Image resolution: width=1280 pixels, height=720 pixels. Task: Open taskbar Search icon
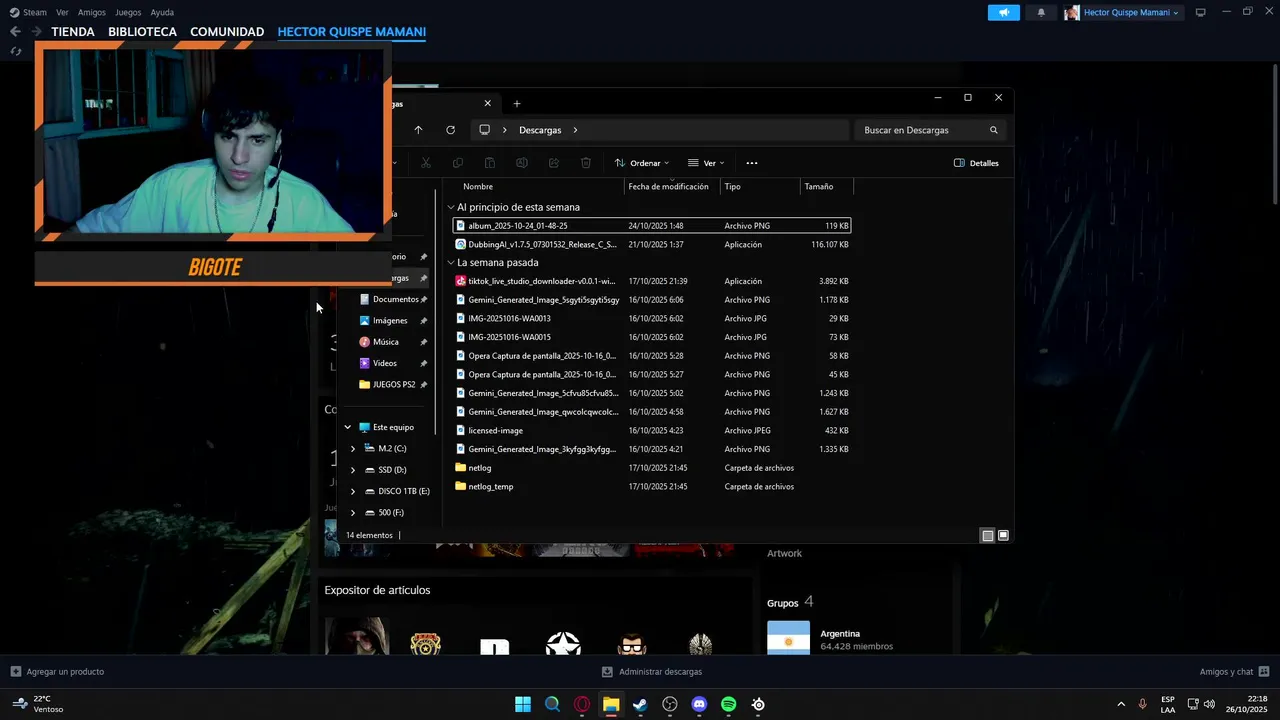pyautogui.click(x=552, y=704)
